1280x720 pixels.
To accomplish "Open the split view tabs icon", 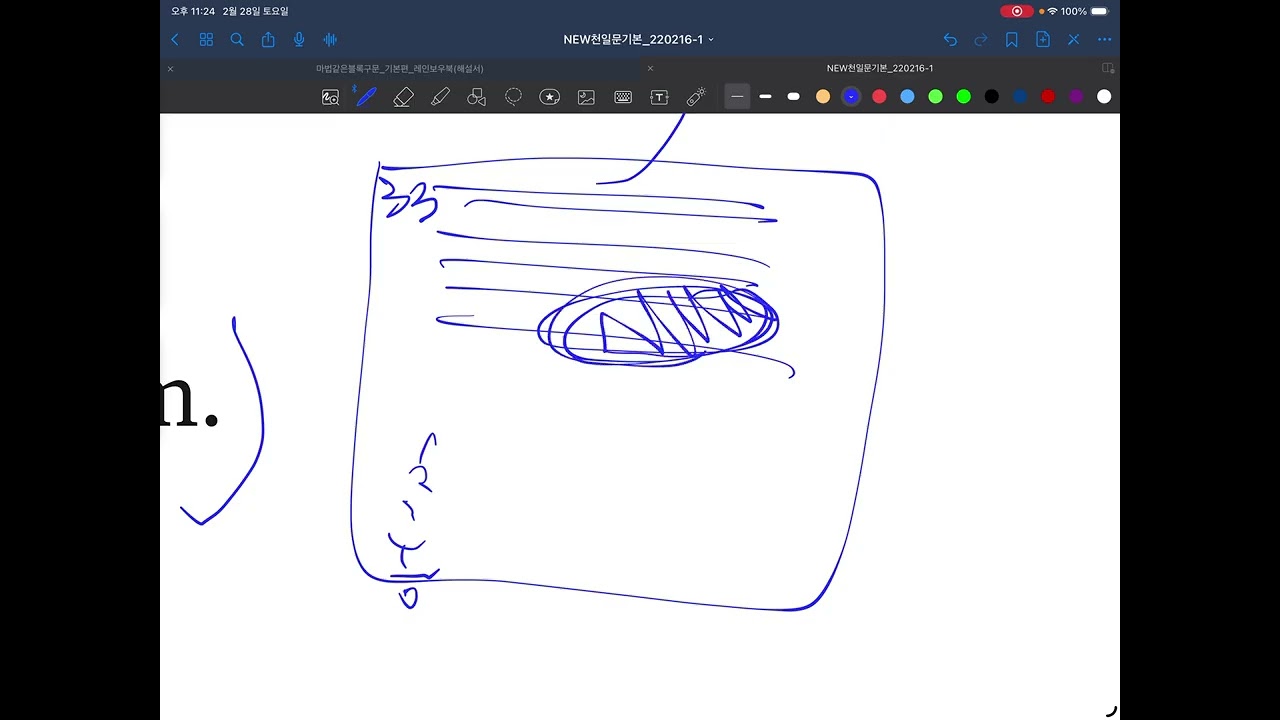I will tap(1108, 68).
